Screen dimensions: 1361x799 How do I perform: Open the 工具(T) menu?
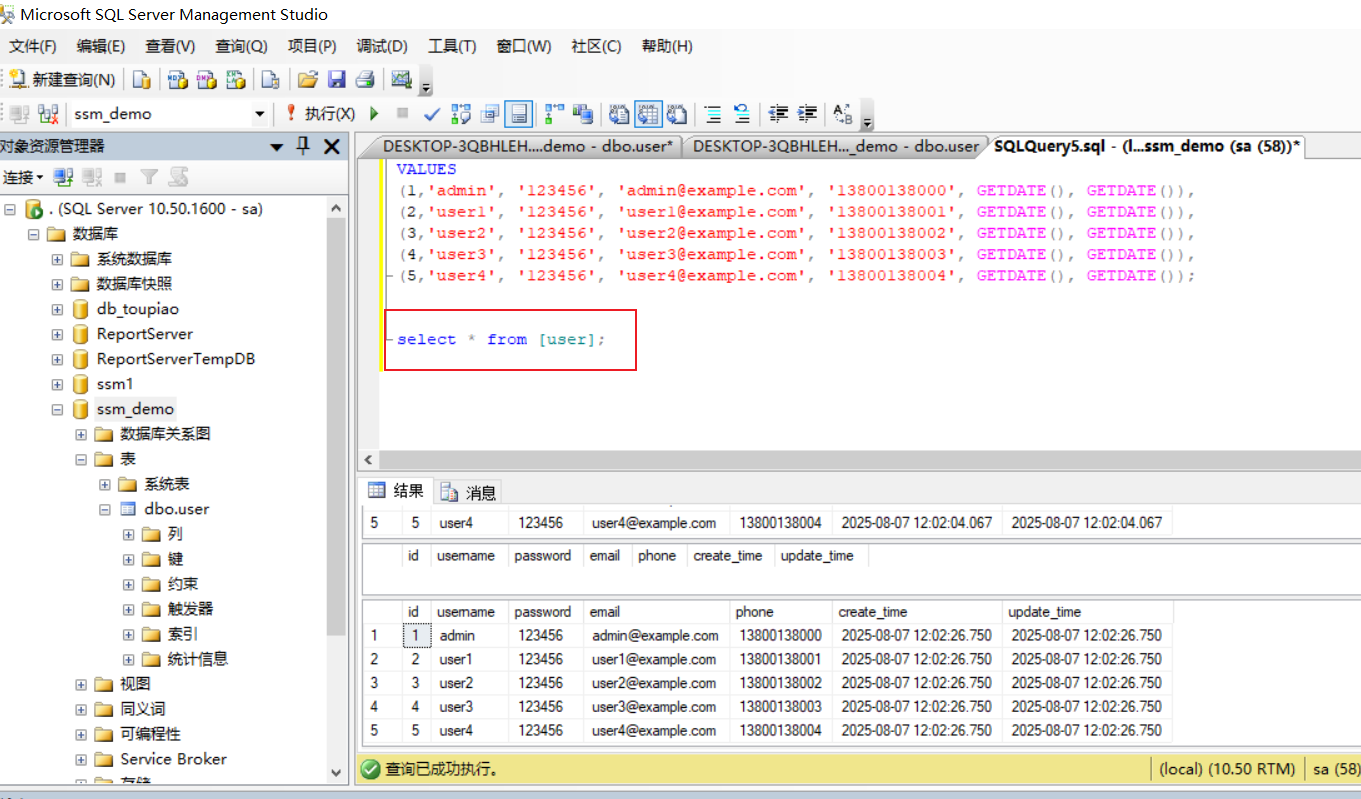[451, 46]
